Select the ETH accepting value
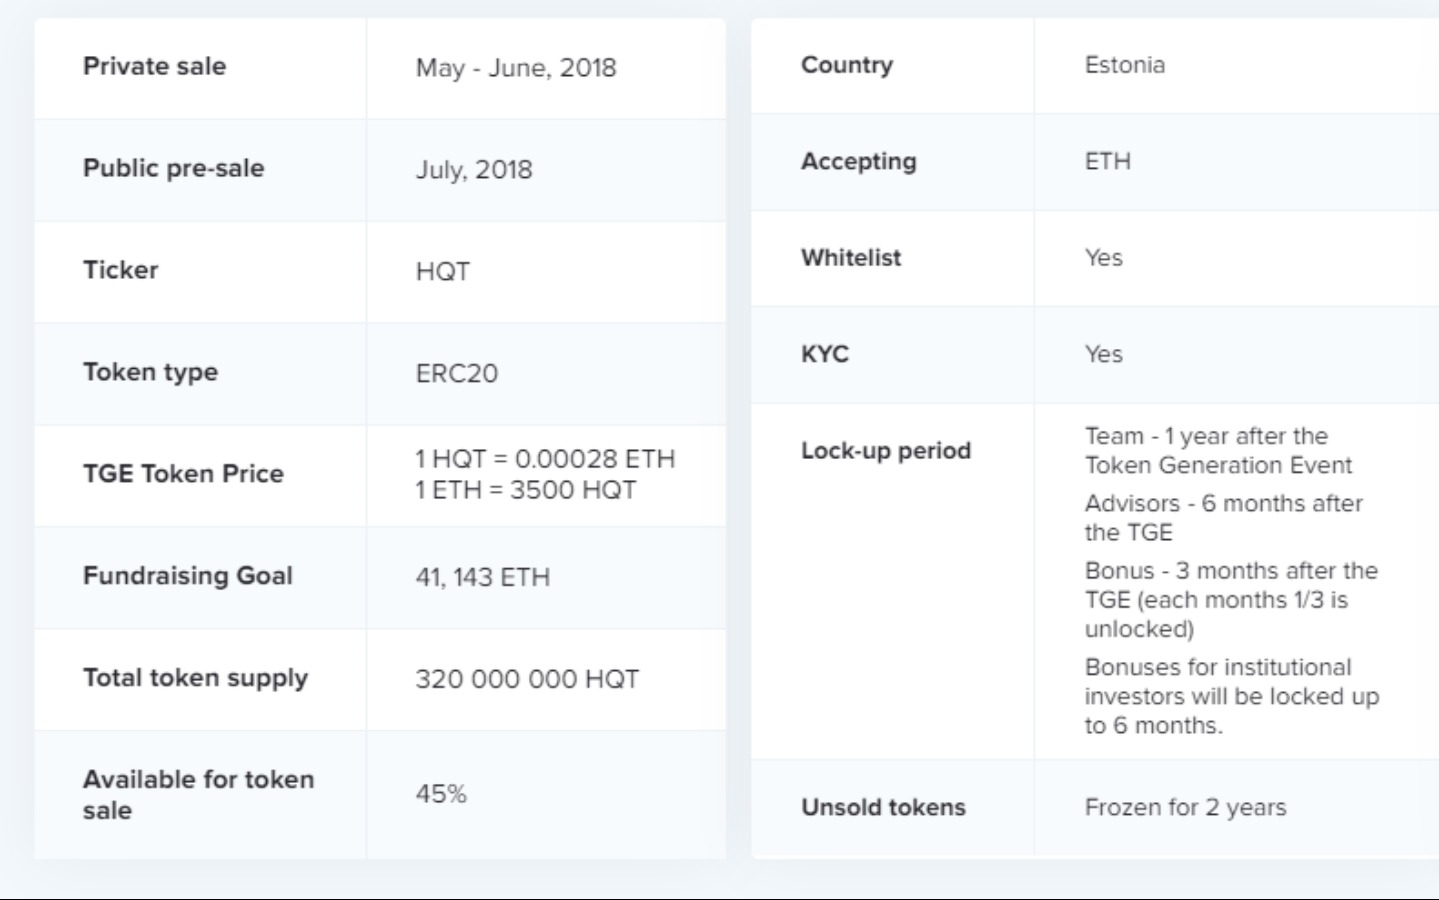This screenshot has width=1439, height=900. pos(1108,161)
